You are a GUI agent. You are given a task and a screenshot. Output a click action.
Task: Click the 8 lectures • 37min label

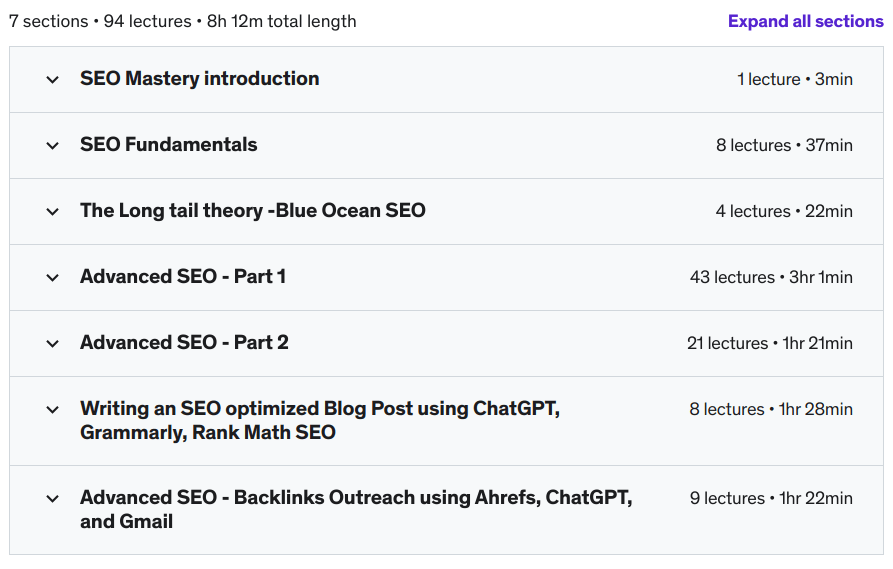point(784,145)
